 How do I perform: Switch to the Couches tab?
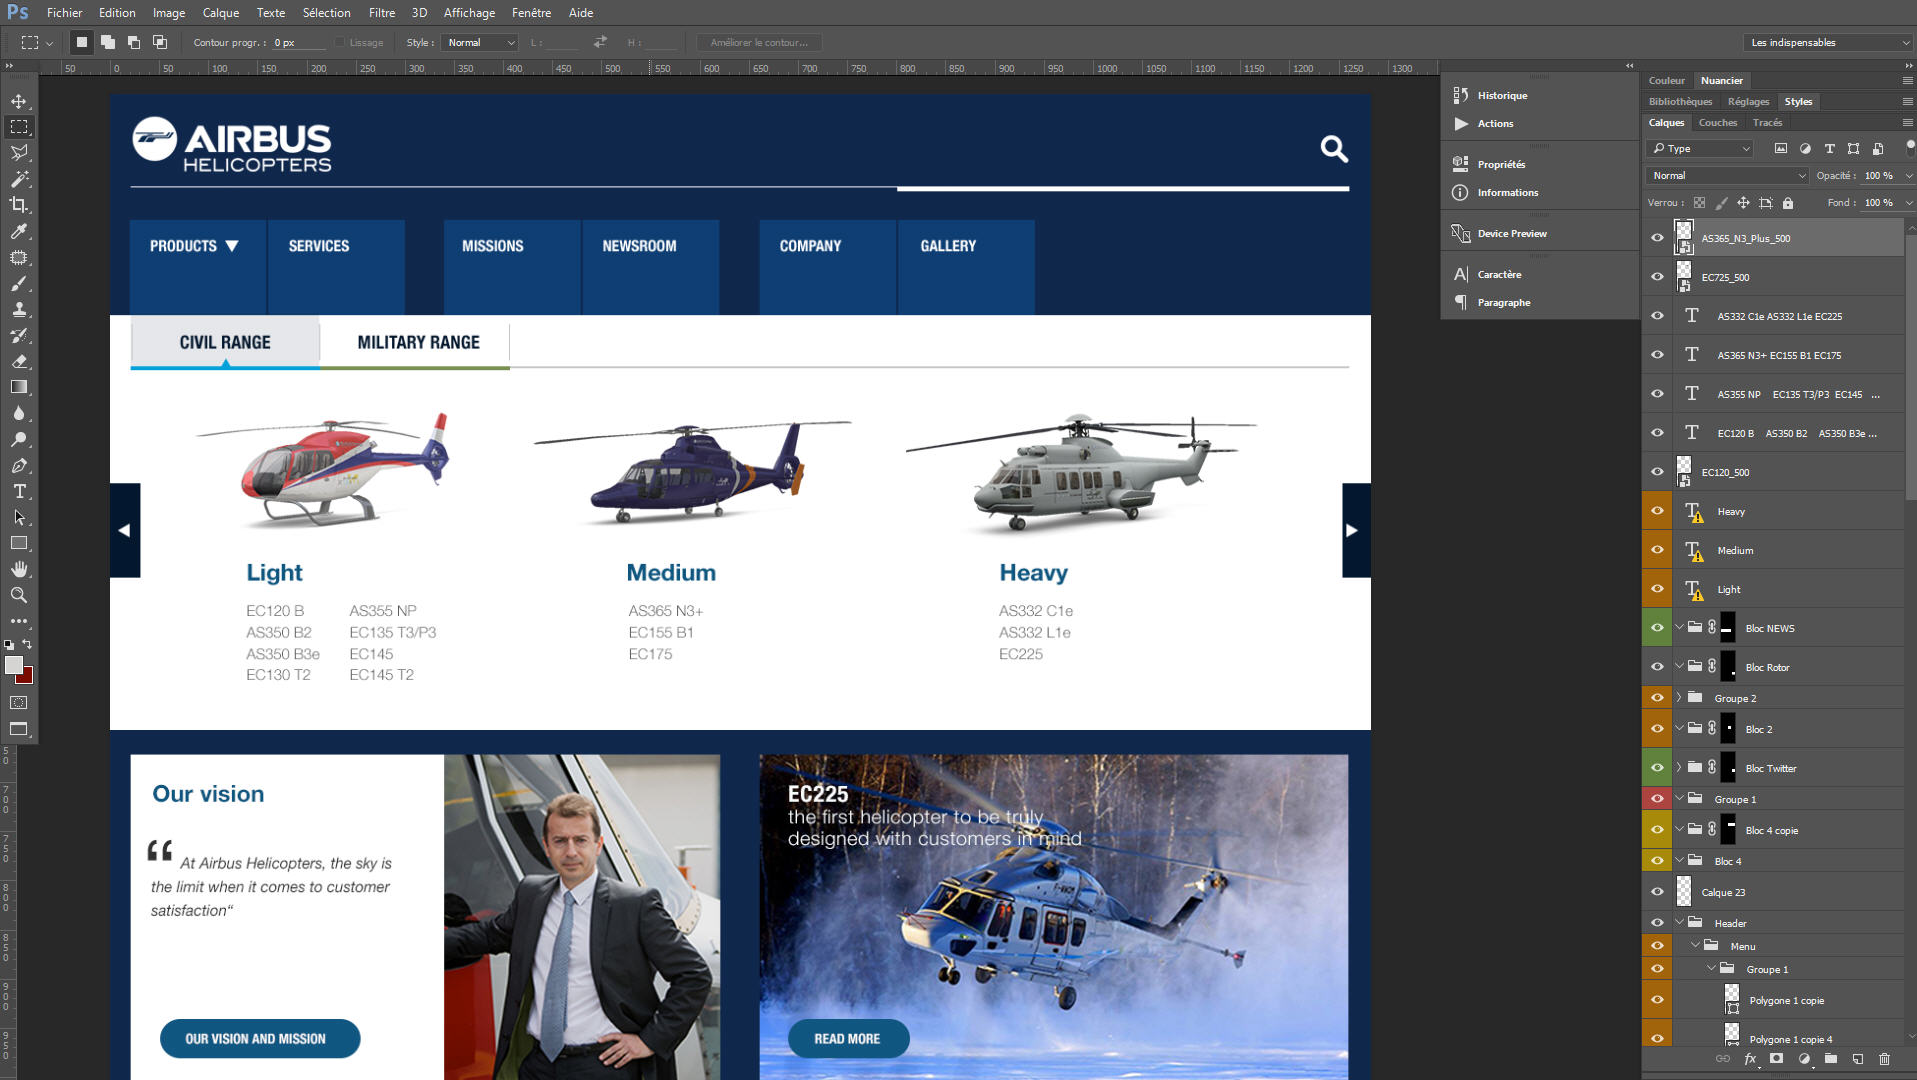(x=1717, y=123)
